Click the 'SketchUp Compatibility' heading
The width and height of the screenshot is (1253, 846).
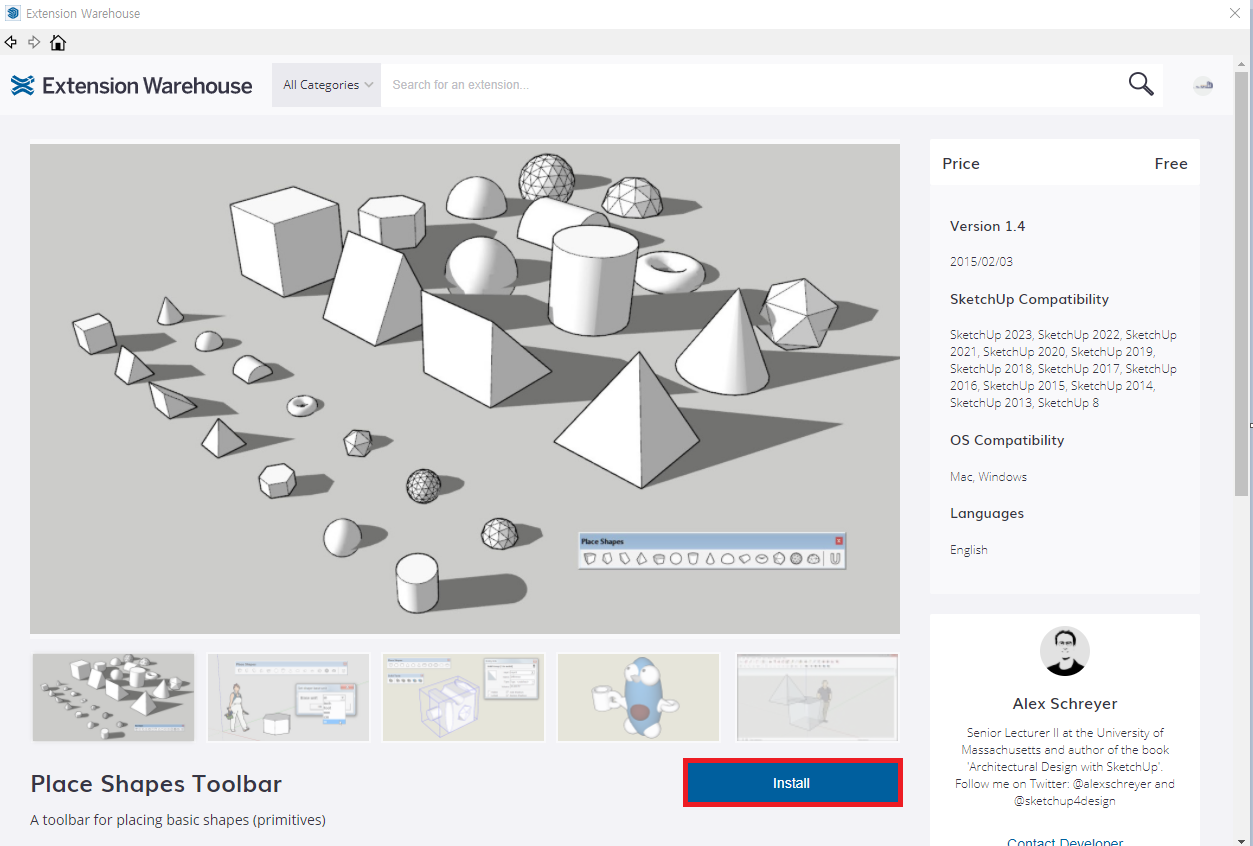pyautogui.click(x=1029, y=299)
